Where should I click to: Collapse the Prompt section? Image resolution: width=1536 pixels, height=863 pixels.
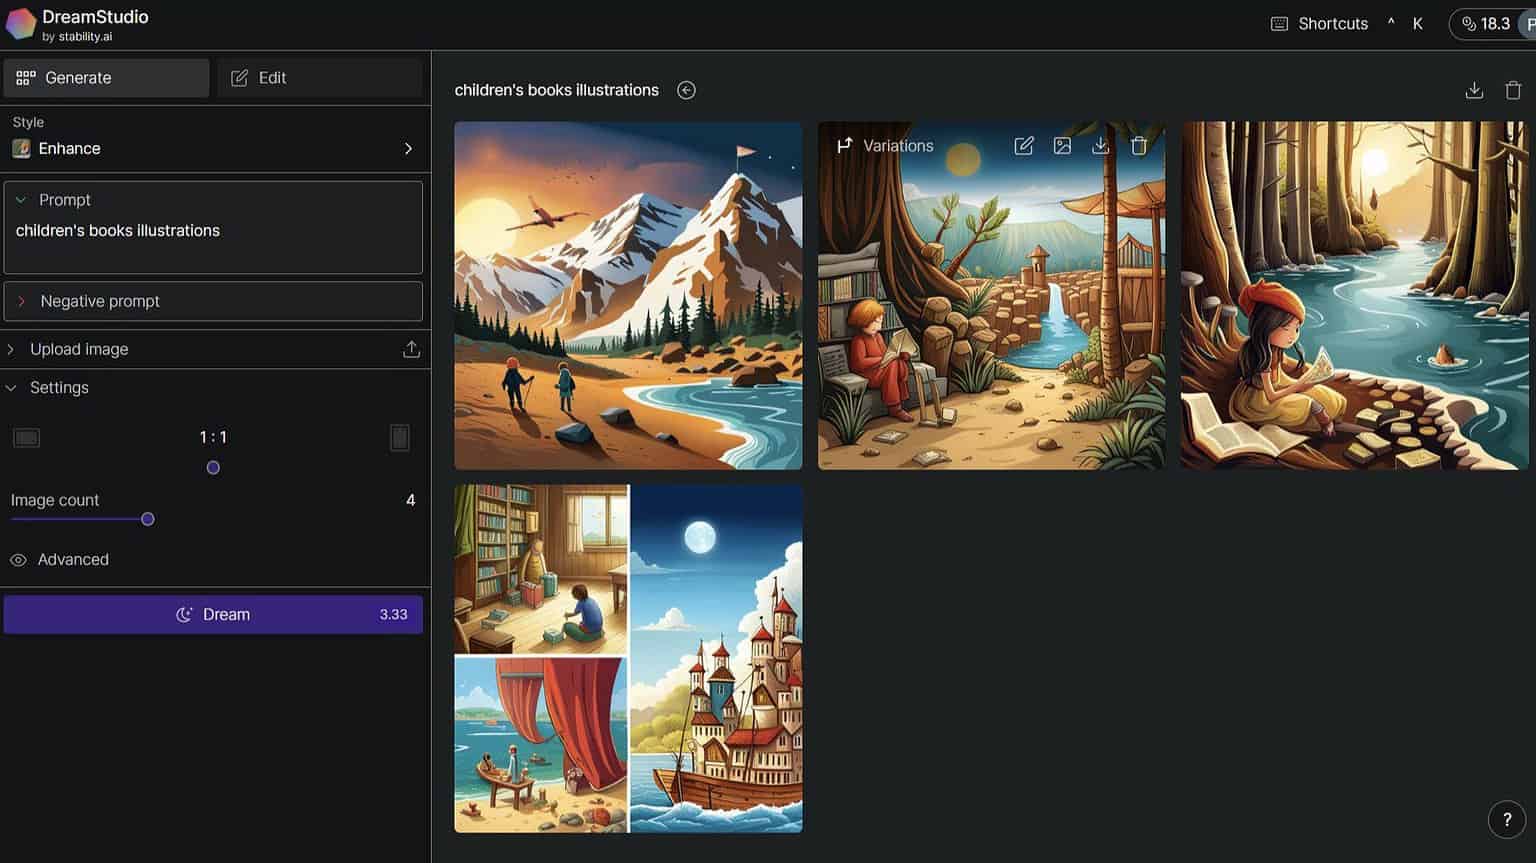[22, 199]
